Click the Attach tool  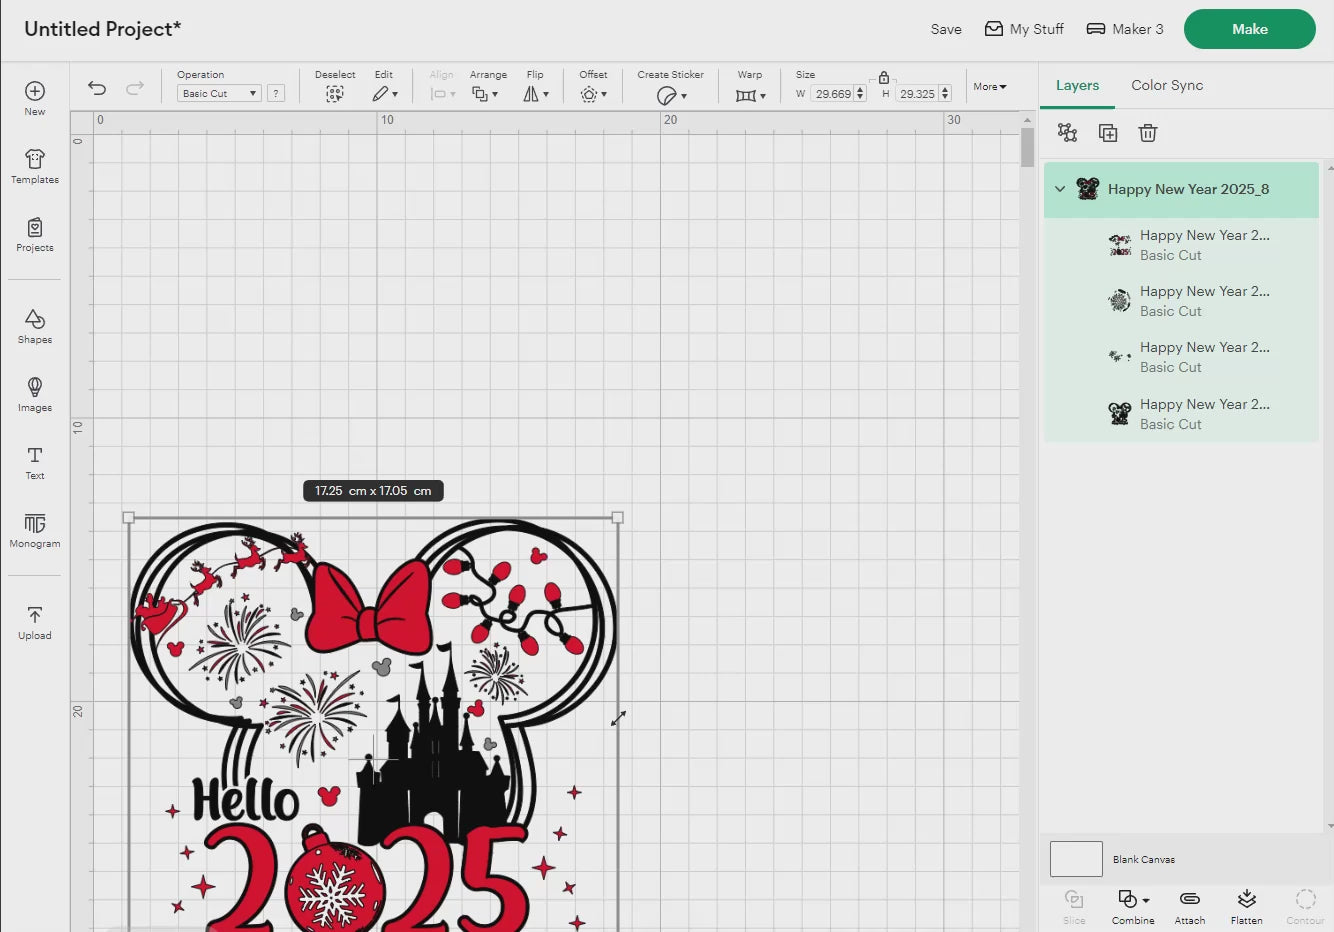point(1190,906)
